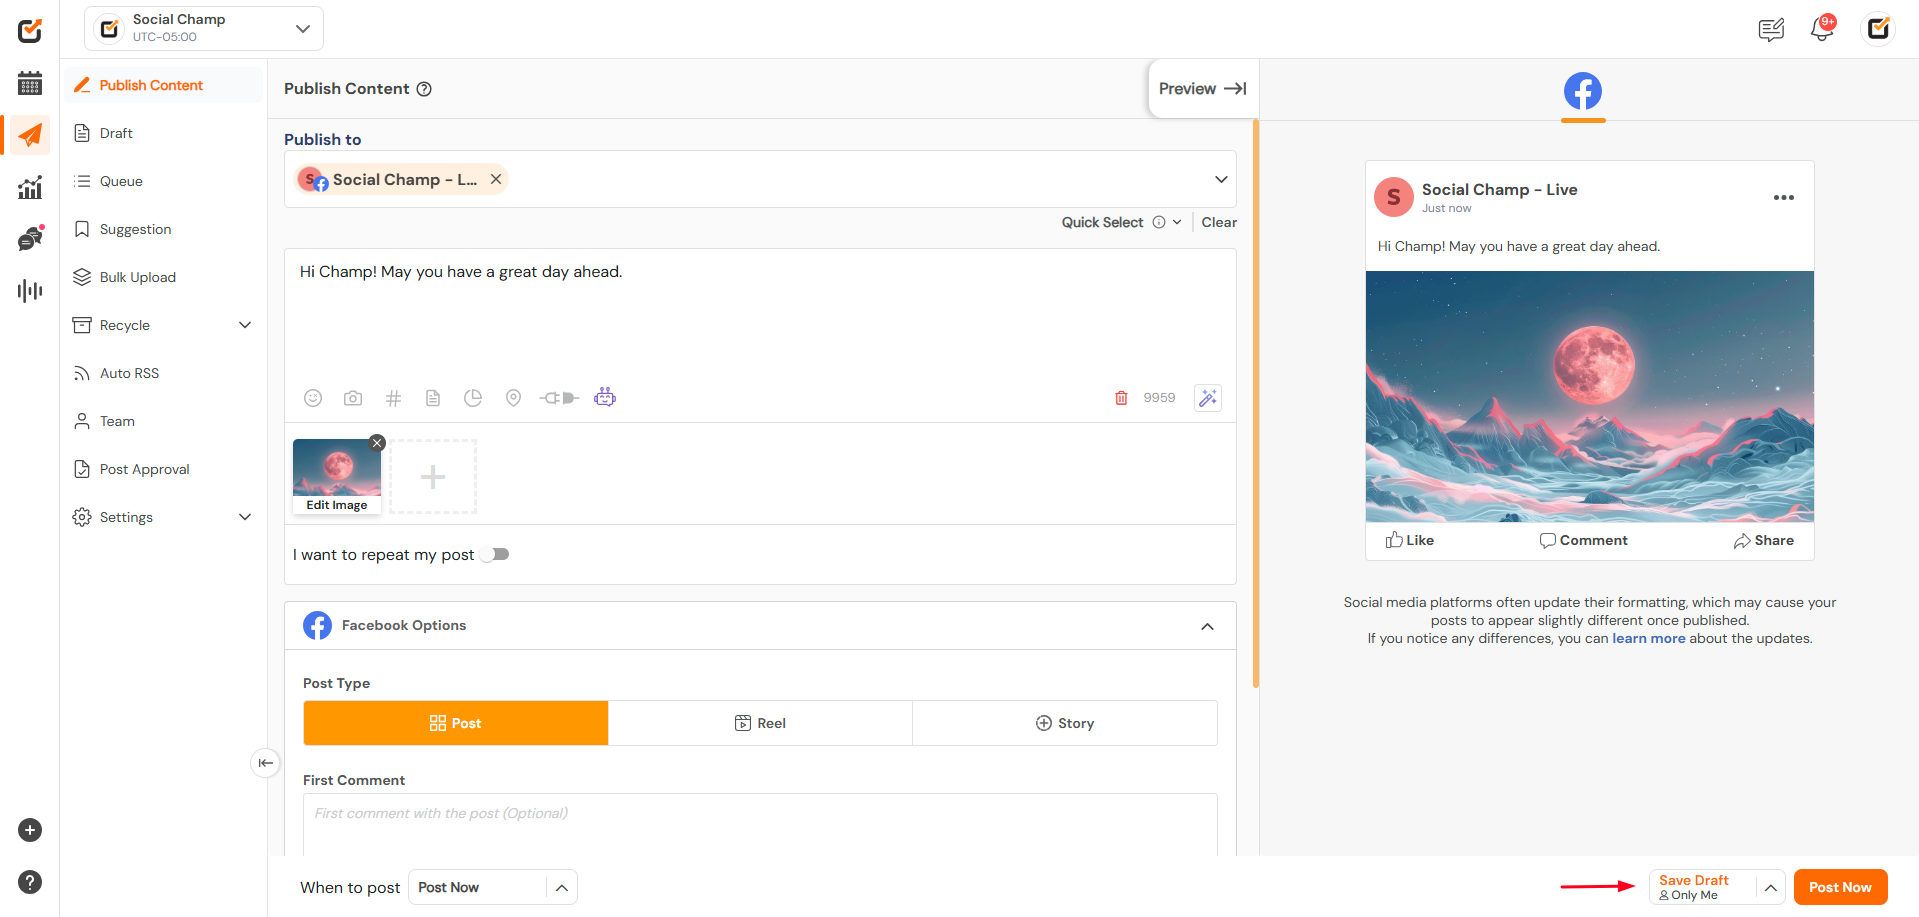Click the plug integrations icon in composer
Viewport: 1919px width, 917px height.
(559, 398)
